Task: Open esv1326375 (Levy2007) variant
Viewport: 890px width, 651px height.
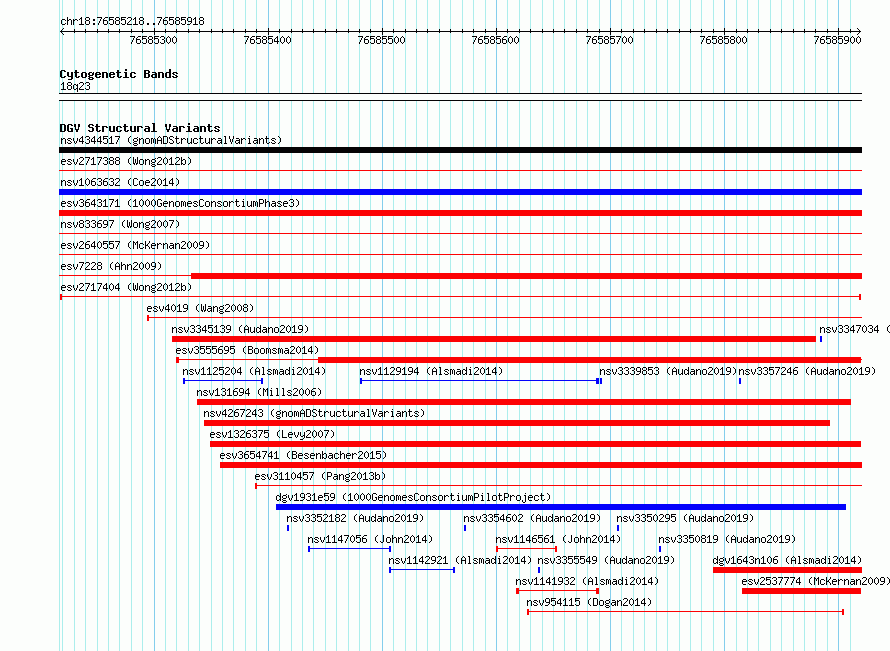Action: [x=272, y=434]
